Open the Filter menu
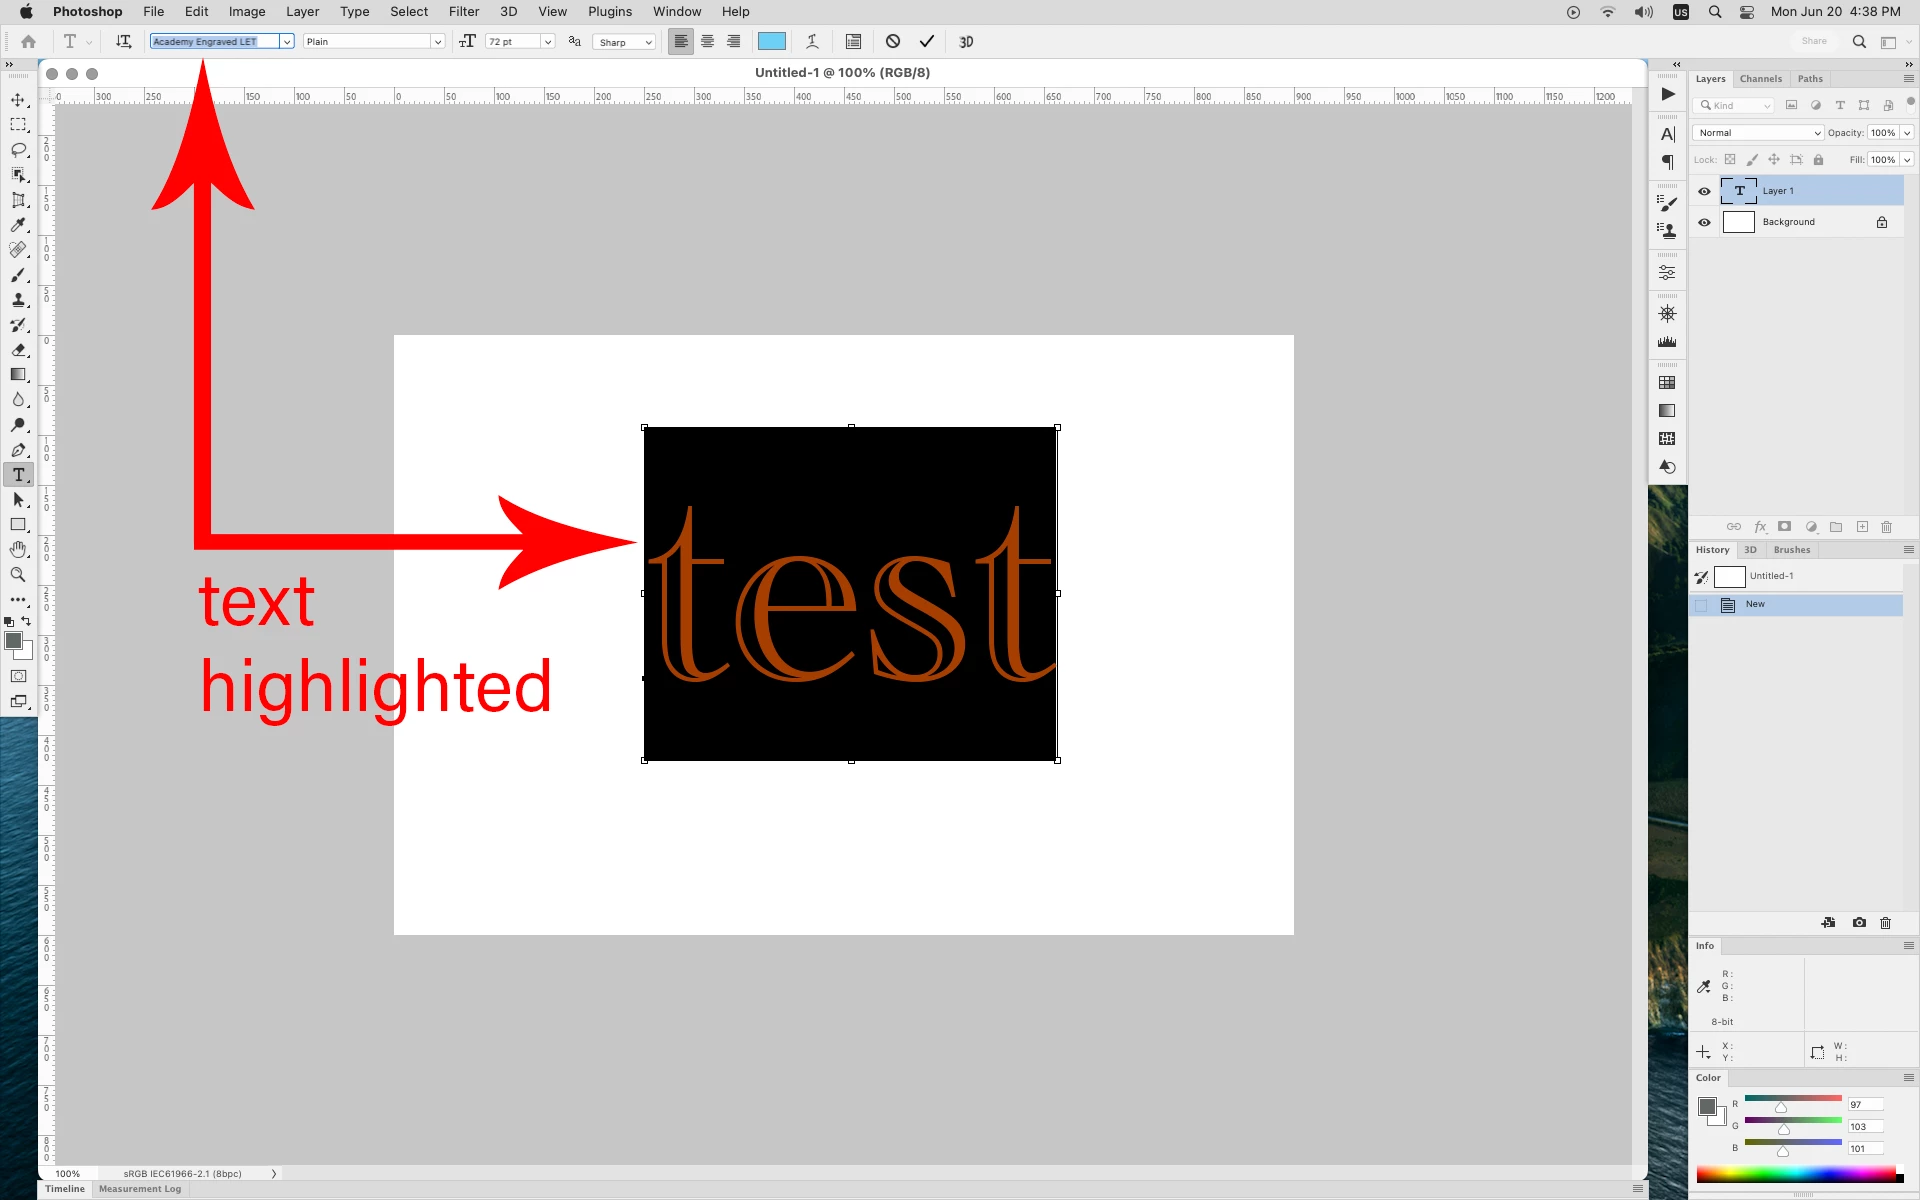1920x1200 pixels. 464,12
